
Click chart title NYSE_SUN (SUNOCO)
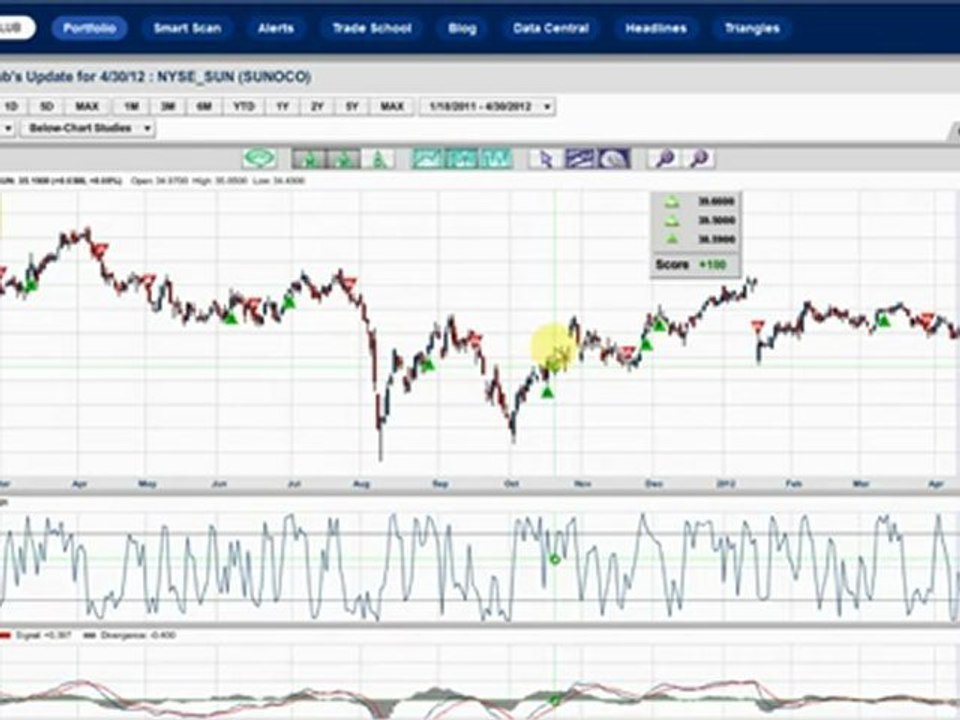coord(234,77)
